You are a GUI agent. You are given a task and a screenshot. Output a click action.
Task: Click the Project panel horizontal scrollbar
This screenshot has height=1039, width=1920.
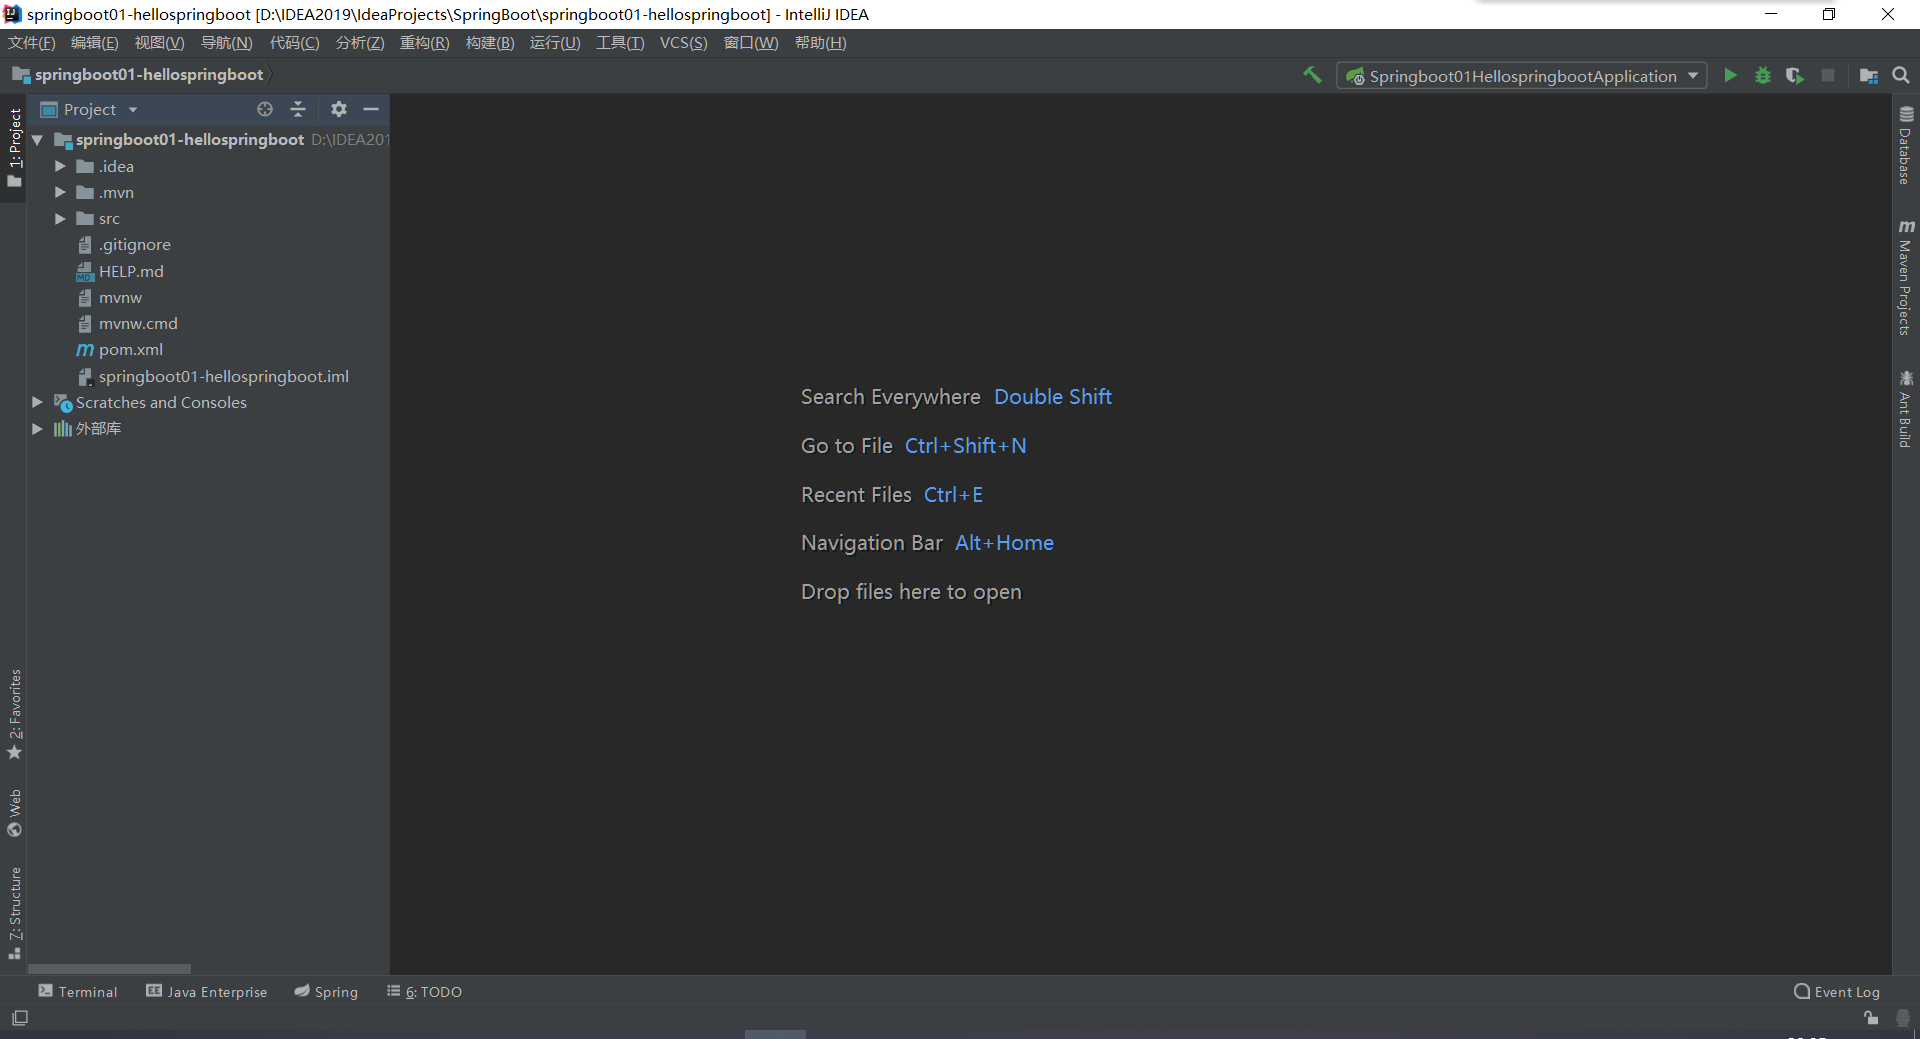click(109, 969)
